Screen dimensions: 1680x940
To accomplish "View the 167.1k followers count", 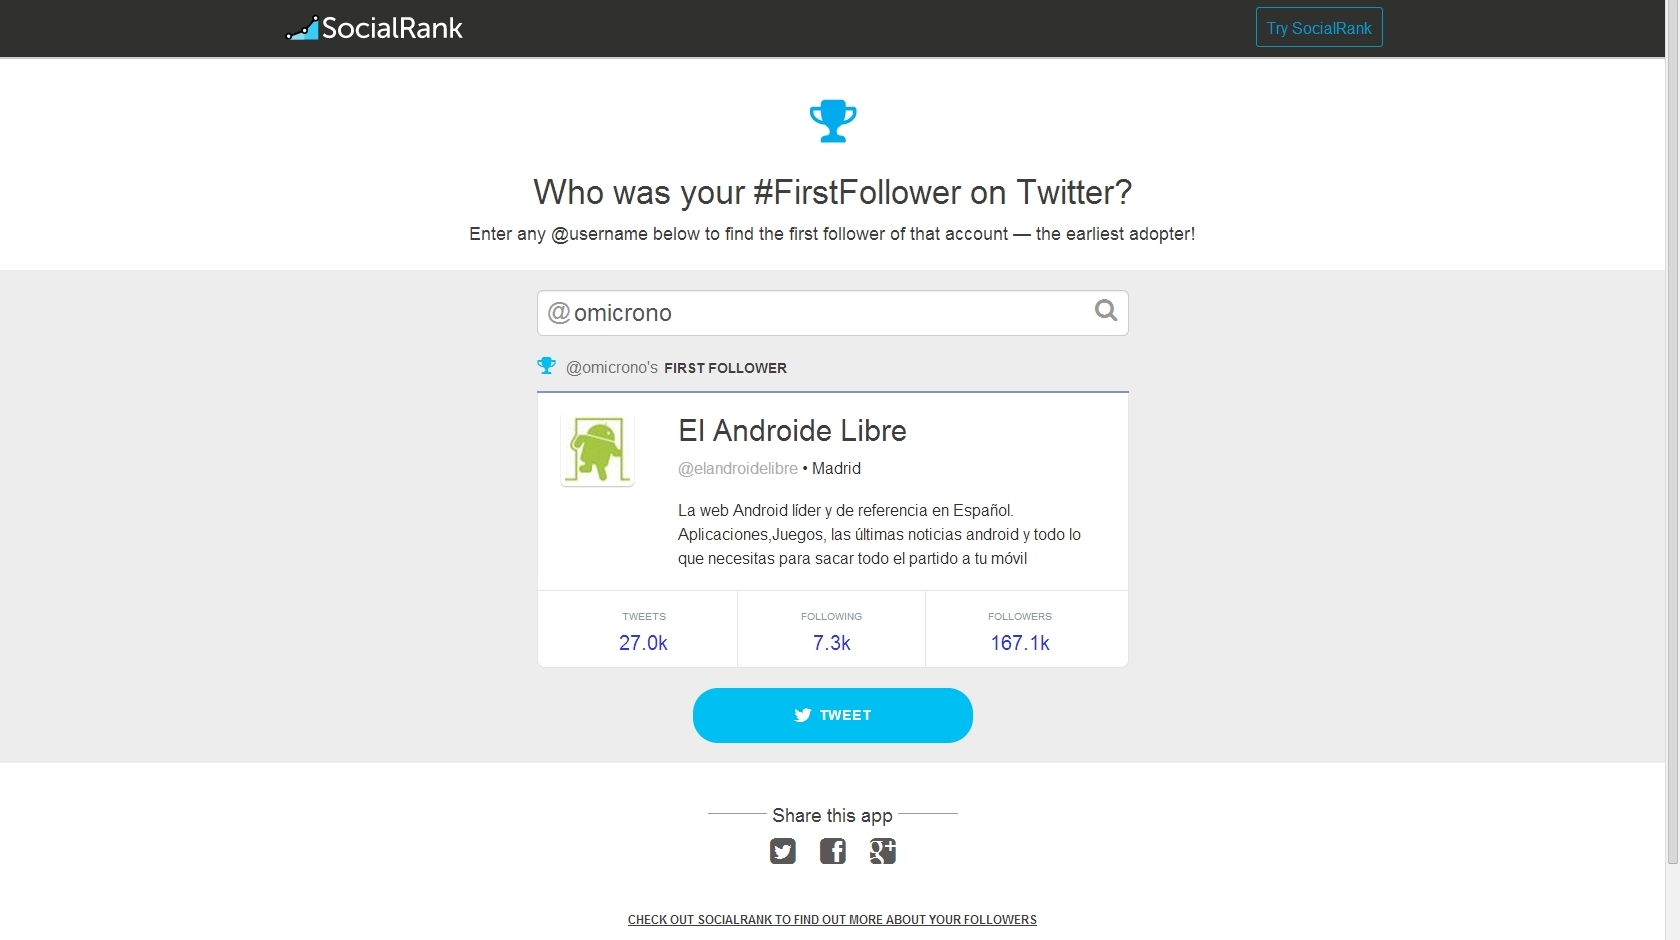I will click(1020, 643).
